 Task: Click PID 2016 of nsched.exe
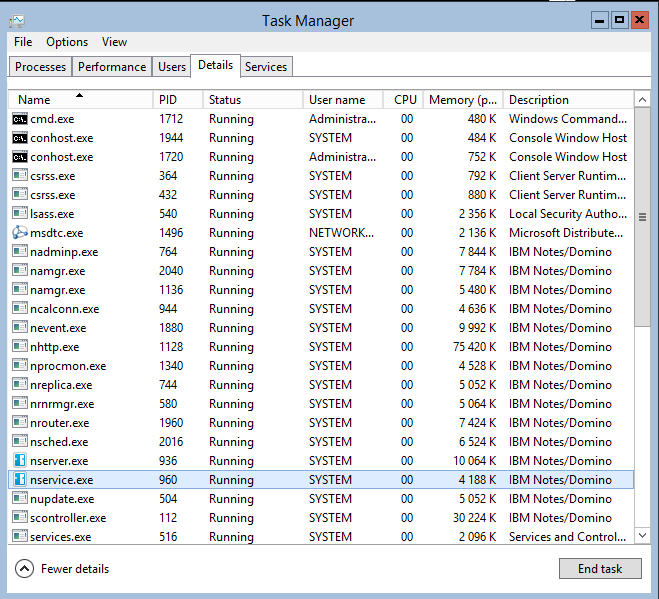coord(171,442)
